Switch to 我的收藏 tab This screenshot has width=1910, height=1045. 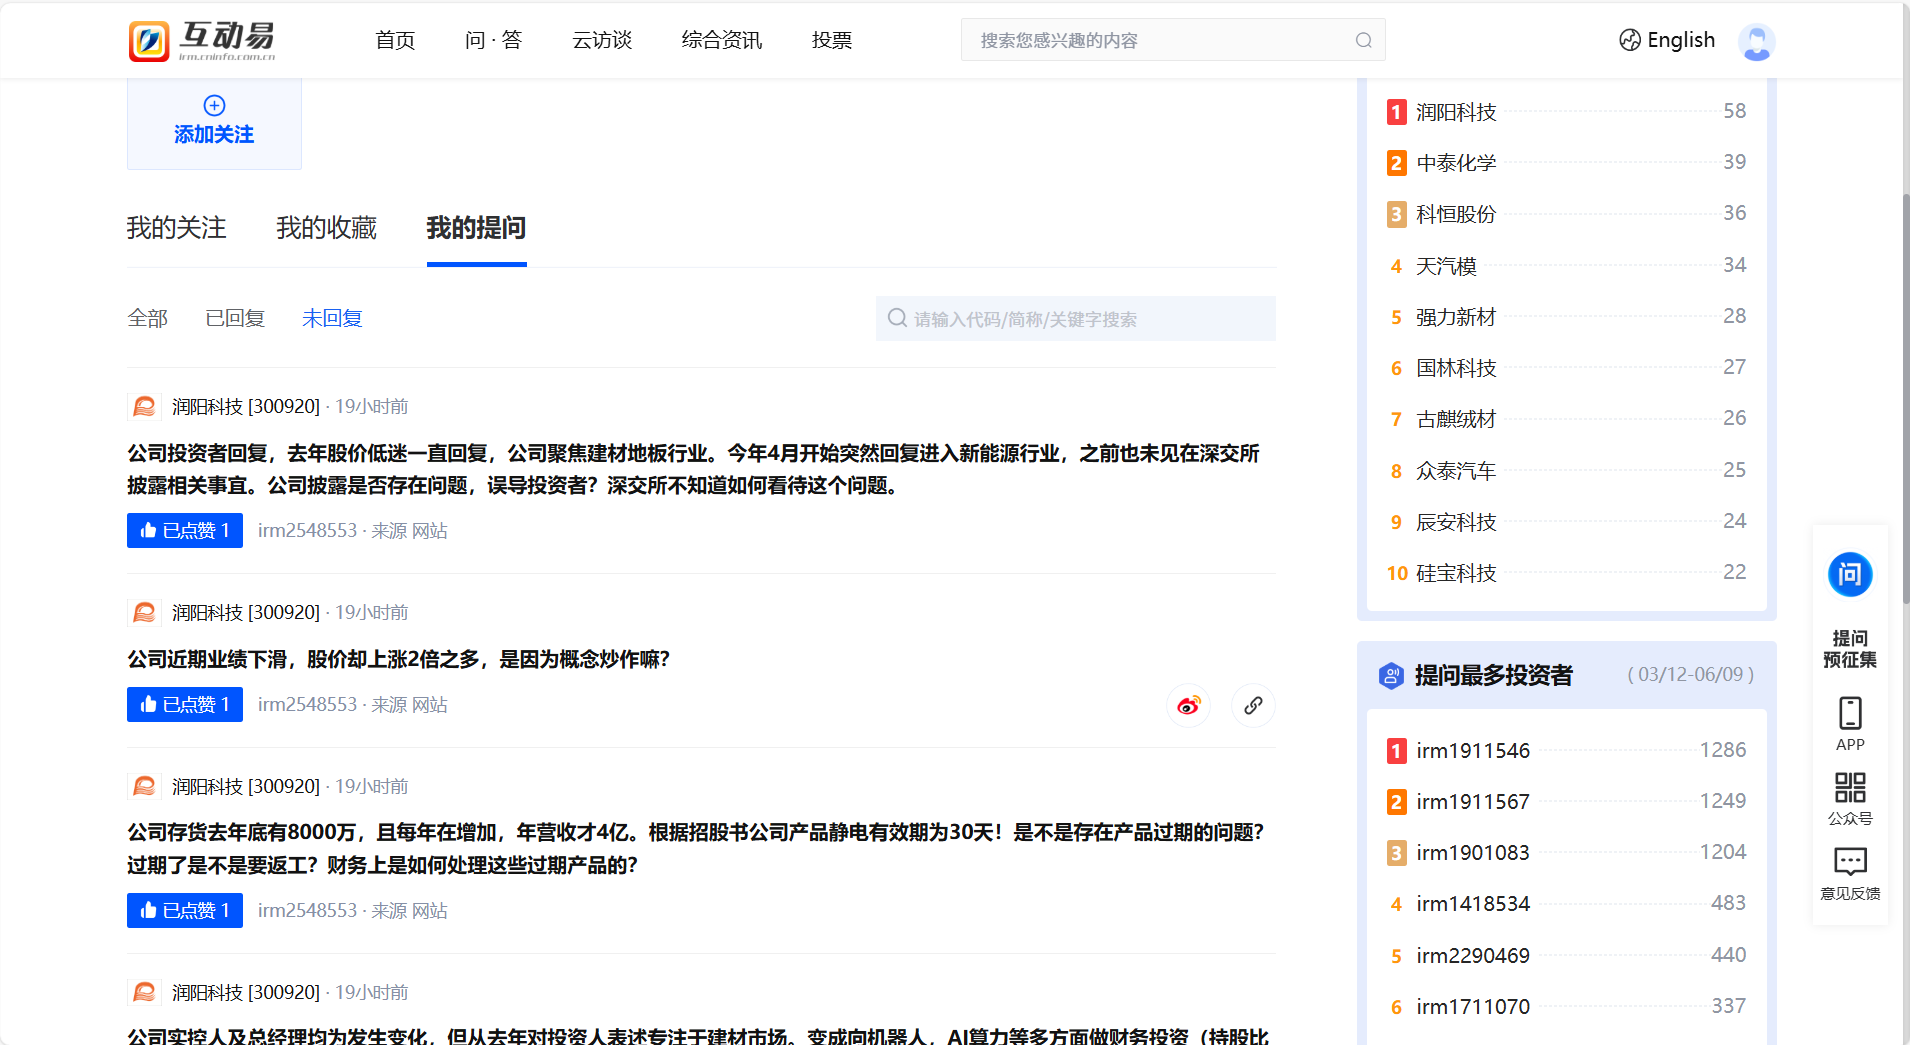(327, 228)
